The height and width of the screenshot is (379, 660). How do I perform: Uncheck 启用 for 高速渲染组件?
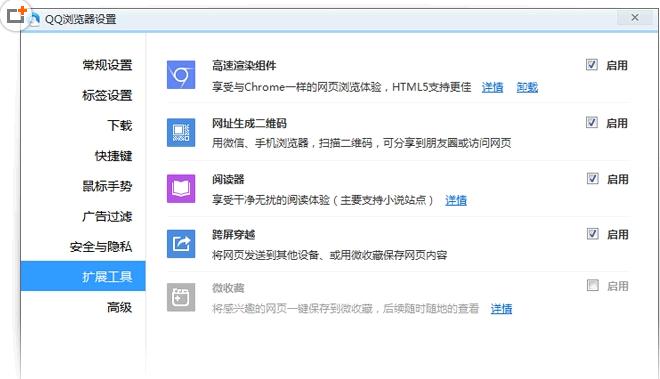[592, 65]
